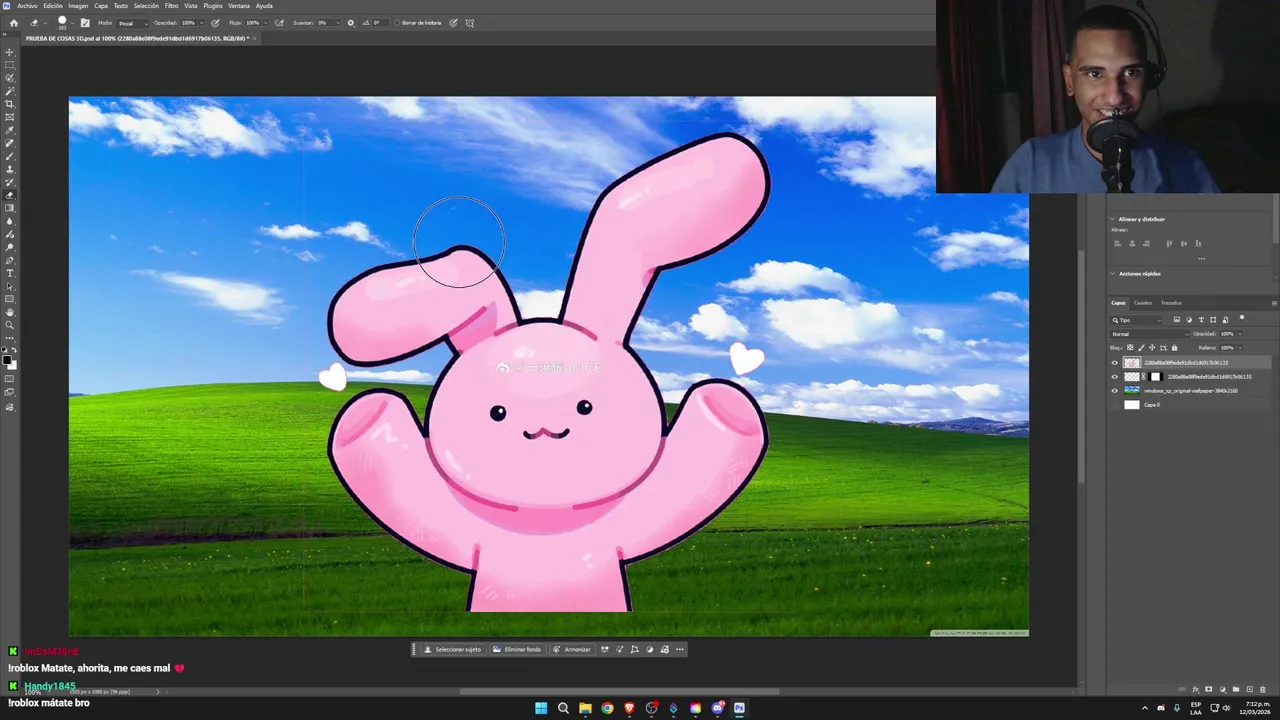Collapse the Acciones rápidas section
Image resolution: width=1280 pixels, height=720 pixels.
[x=1112, y=273]
